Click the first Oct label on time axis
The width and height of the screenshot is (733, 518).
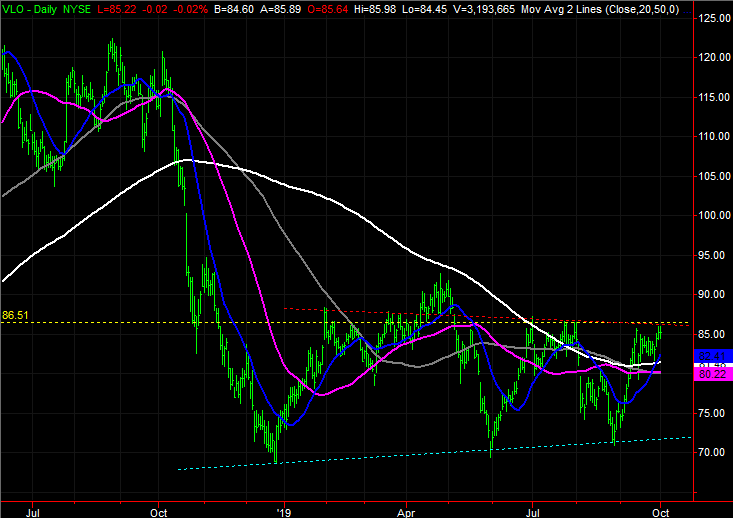tap(158, 513)
